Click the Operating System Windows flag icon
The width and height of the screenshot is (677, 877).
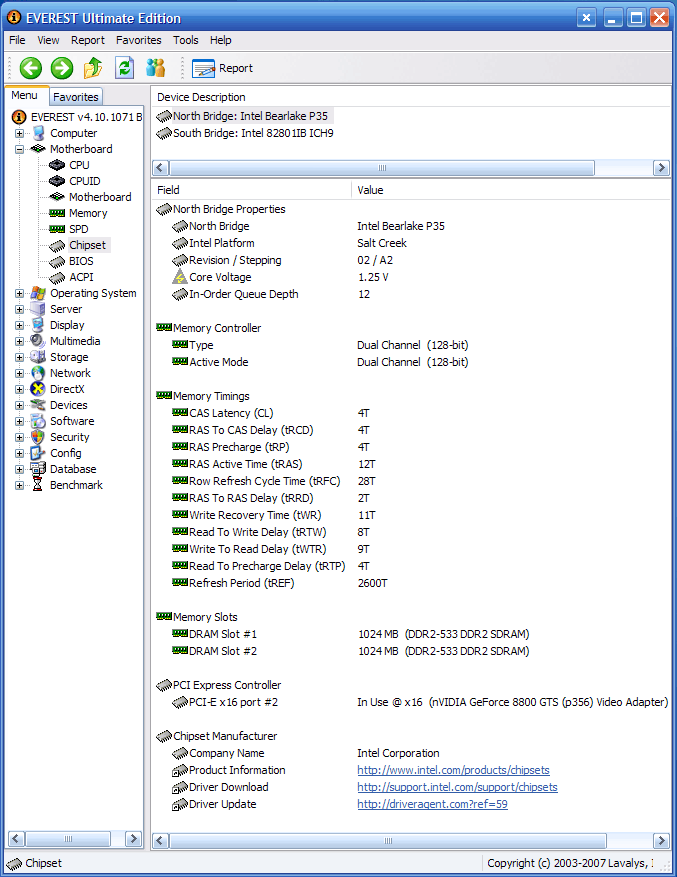coord(38,293)
